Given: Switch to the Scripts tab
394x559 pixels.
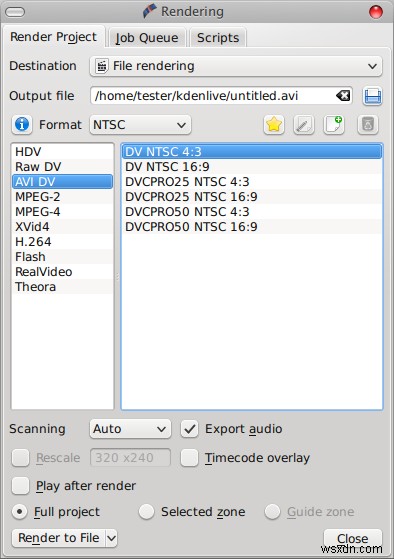Looking at the screenshot, I should (218, 38).
